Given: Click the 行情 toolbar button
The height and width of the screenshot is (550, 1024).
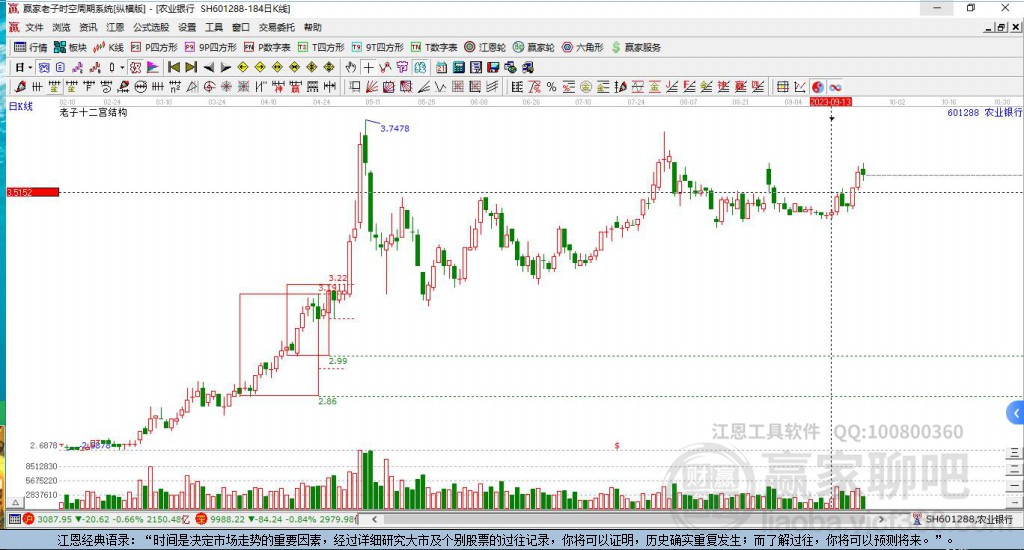Looking at the screenshot, I should click(x=31, y=47).
